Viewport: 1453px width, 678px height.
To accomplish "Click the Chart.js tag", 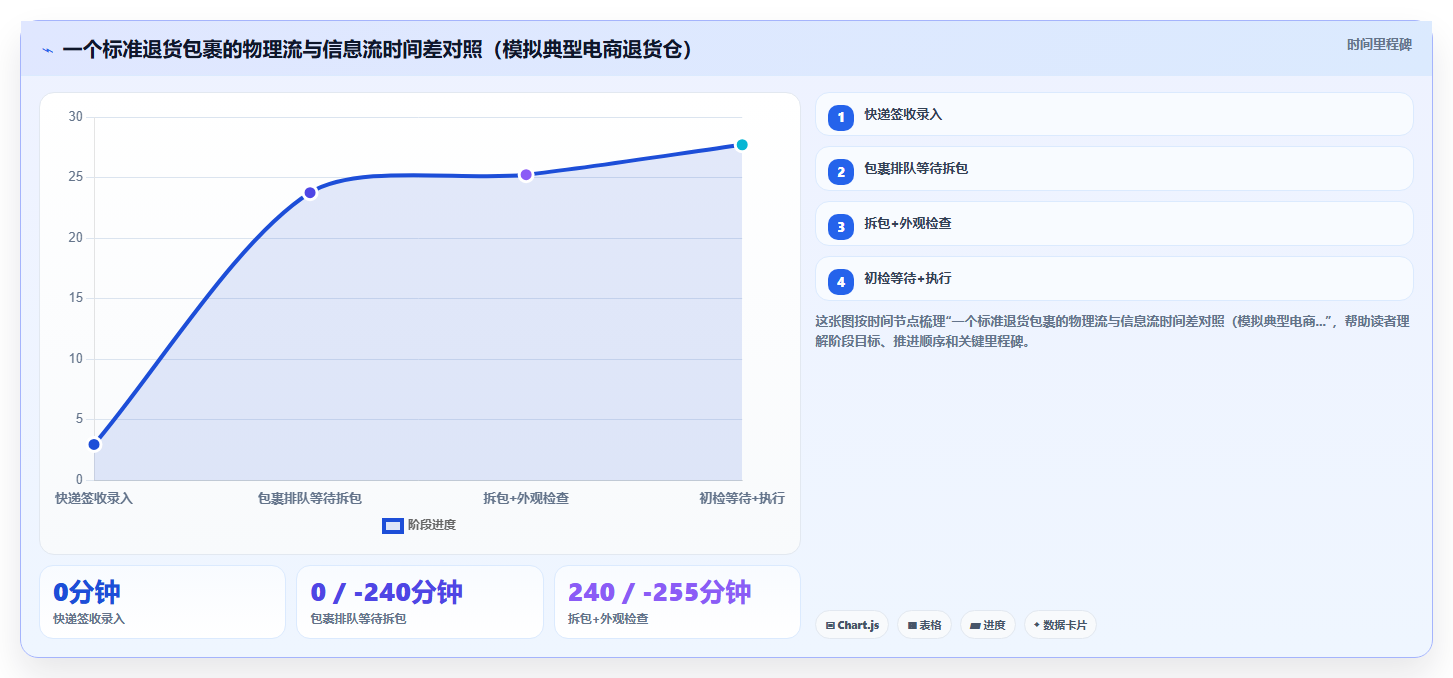I will pyautogui.click(x=852, y=625).
